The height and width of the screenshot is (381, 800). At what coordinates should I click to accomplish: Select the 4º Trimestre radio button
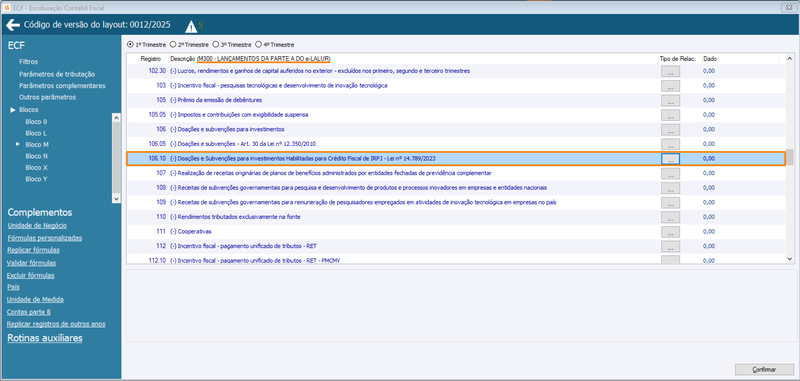click(258, 44)
